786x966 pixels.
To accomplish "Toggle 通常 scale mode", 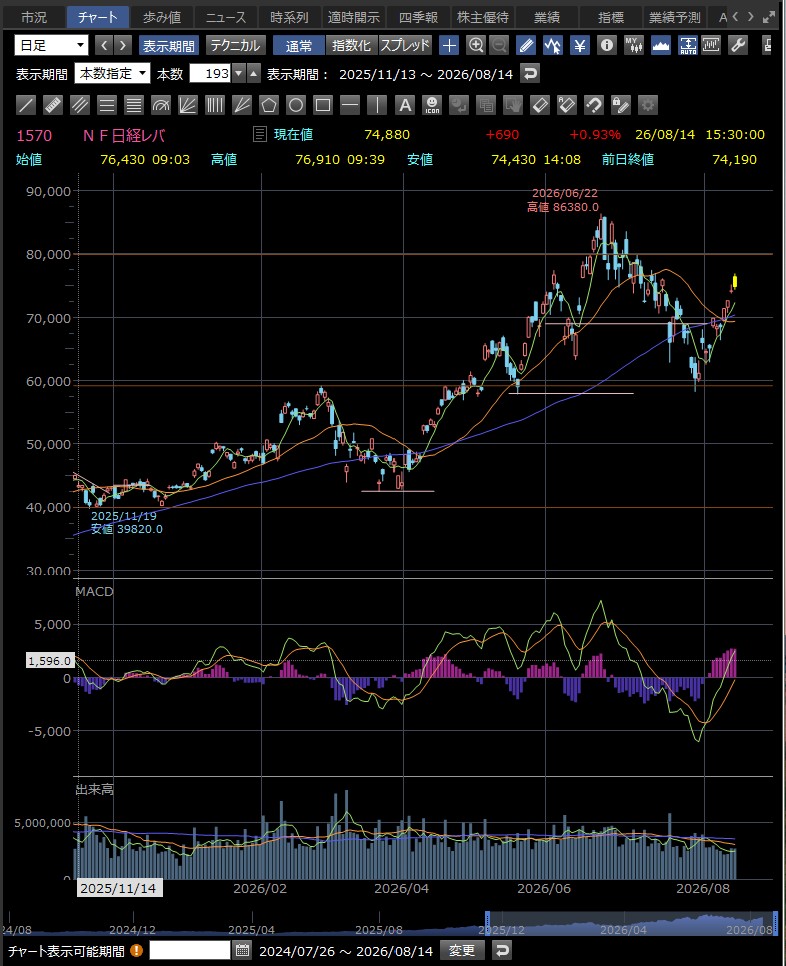I will coord(299,46).
